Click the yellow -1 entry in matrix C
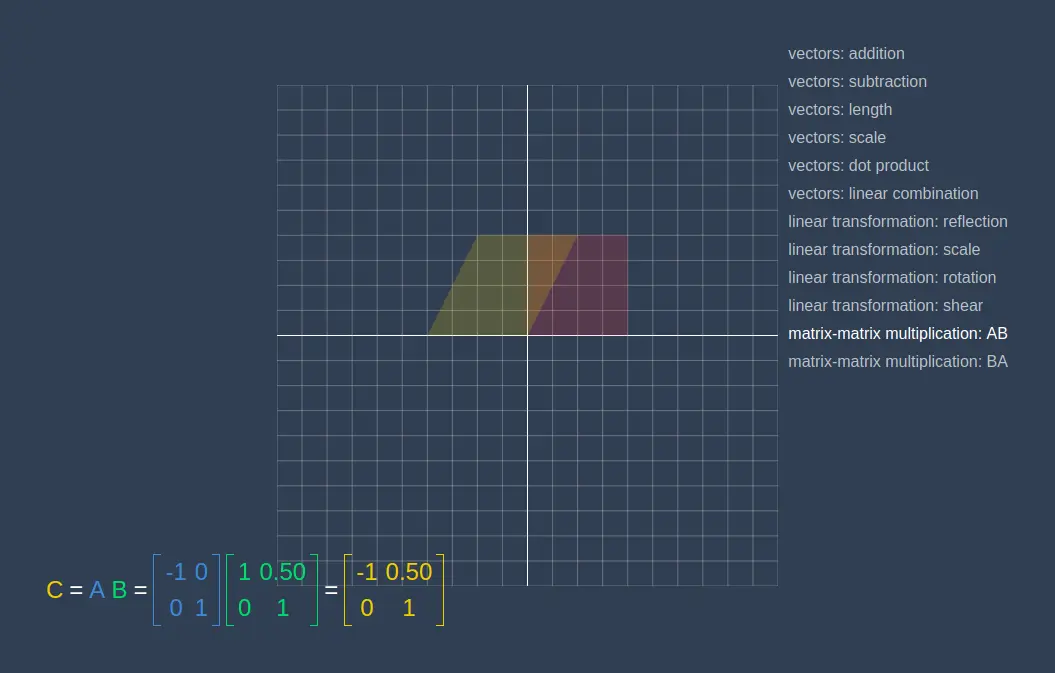The width and height of the screenshot is (1055, 673). point(366,572)
